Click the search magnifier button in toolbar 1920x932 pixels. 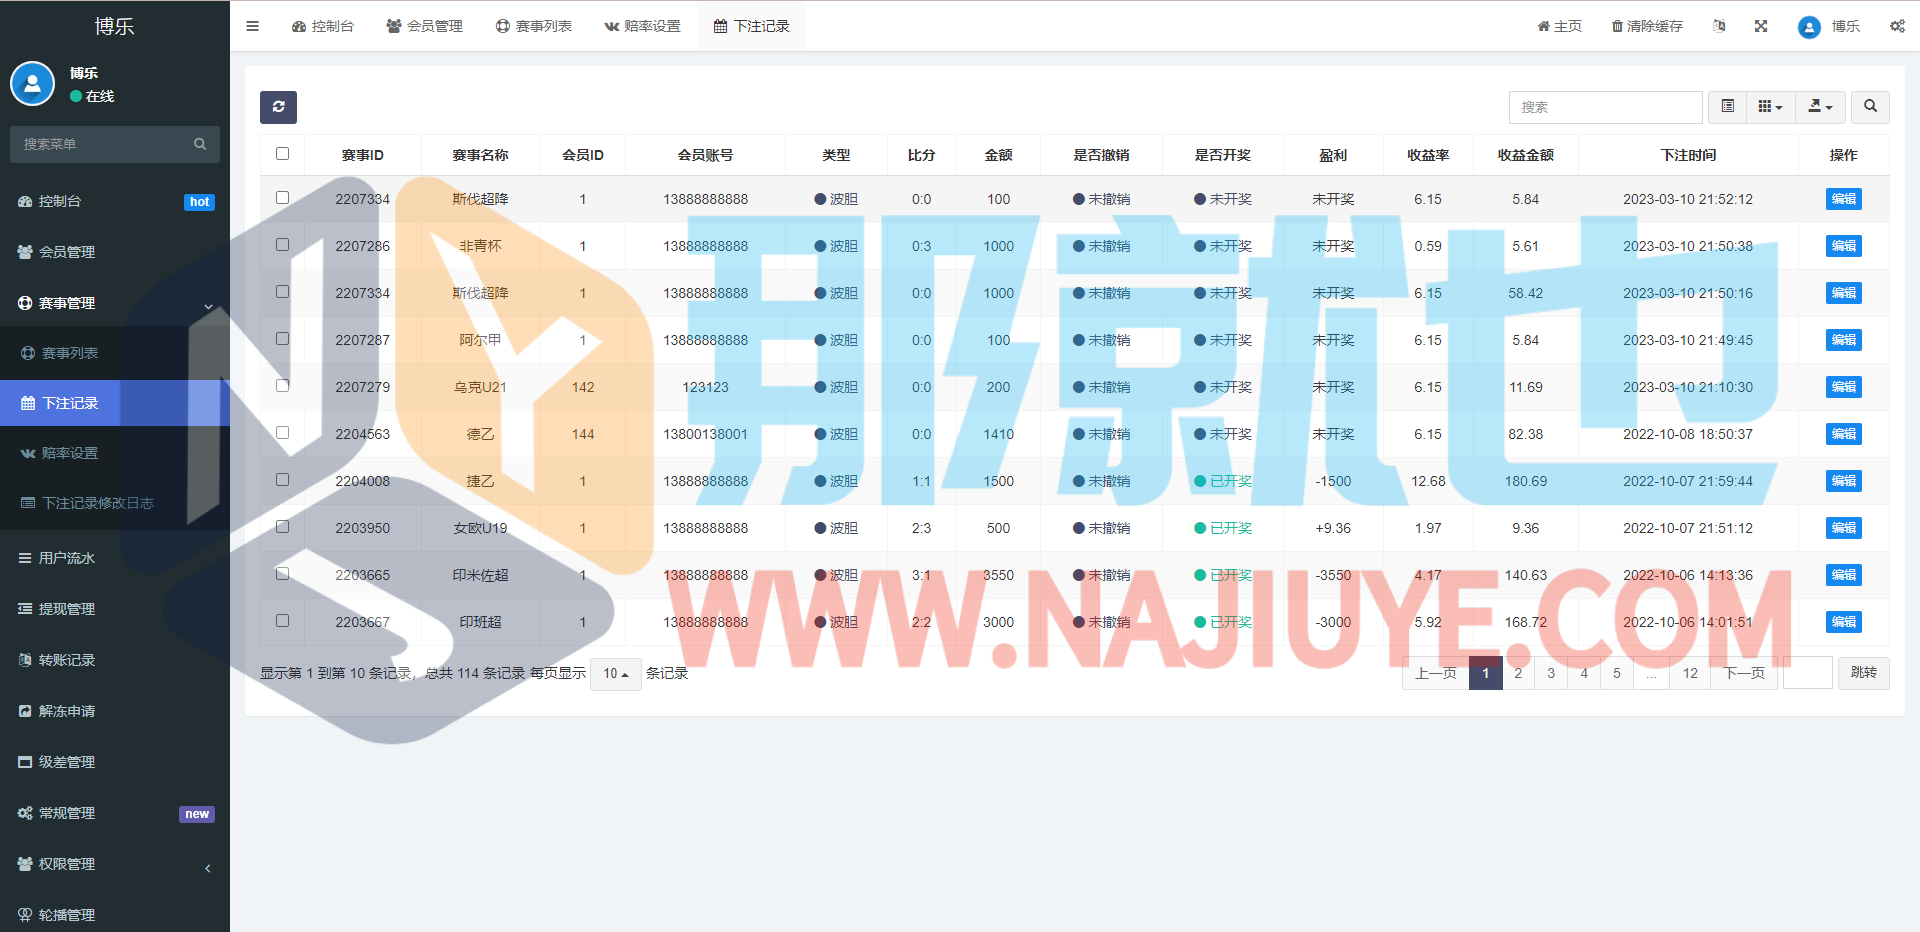1870,107
